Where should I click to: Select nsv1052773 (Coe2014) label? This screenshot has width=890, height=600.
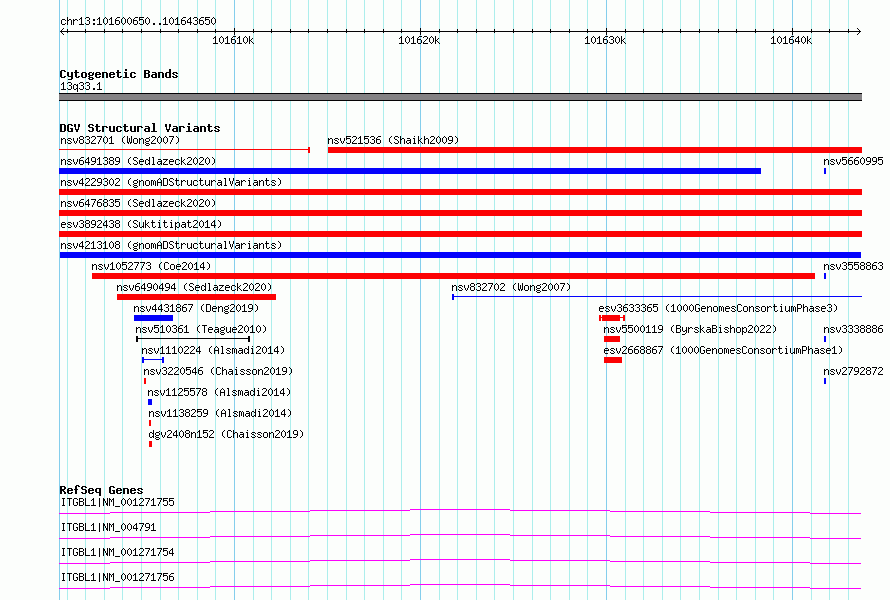(x=151, y=266)
